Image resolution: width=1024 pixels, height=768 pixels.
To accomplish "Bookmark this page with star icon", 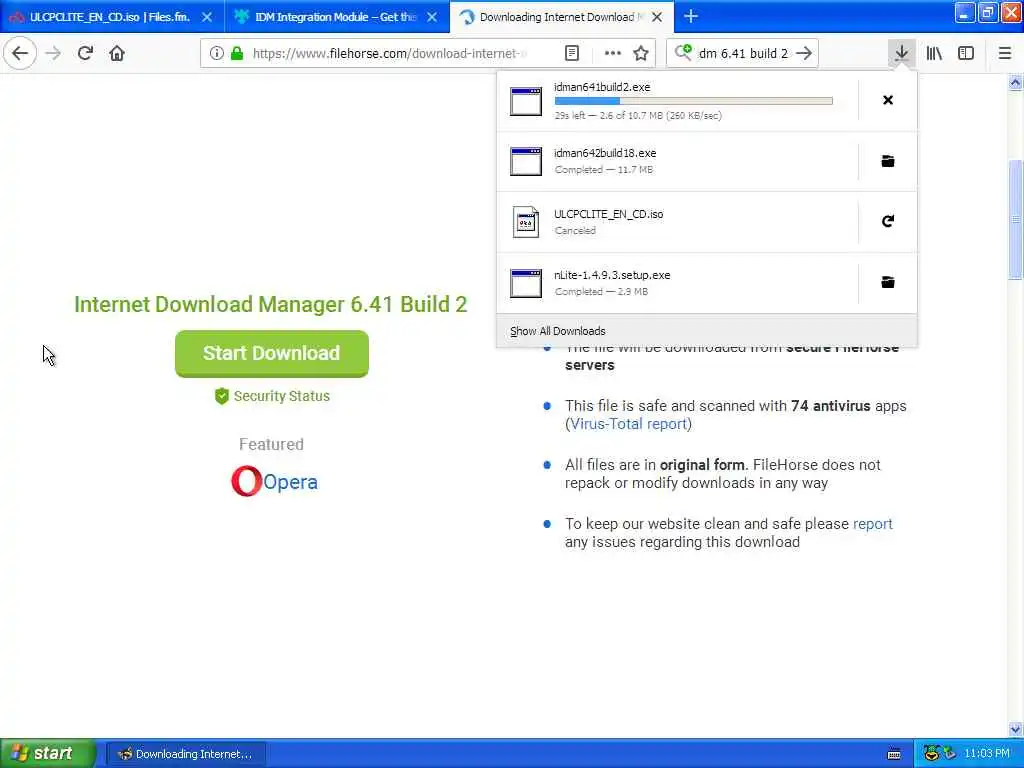I will 641,54.
